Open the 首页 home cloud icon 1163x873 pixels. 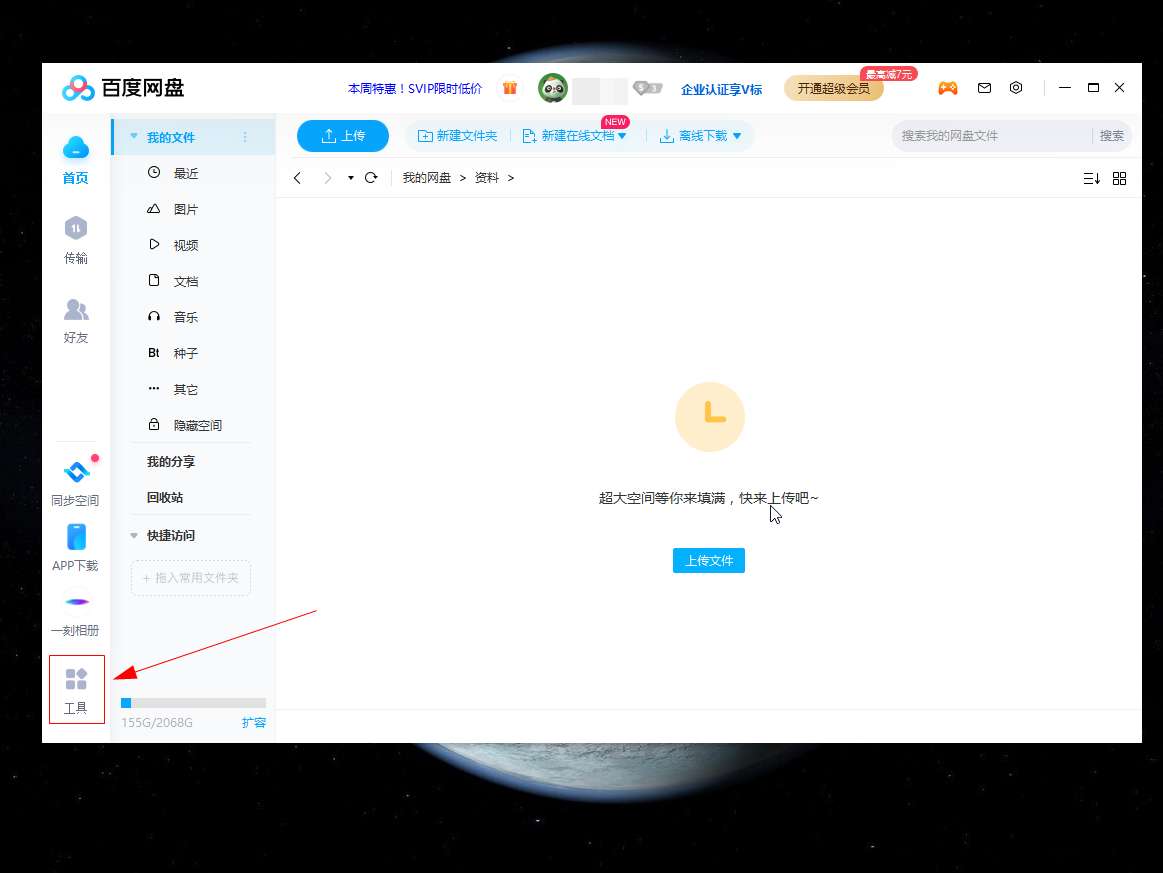tap(76, 148)
